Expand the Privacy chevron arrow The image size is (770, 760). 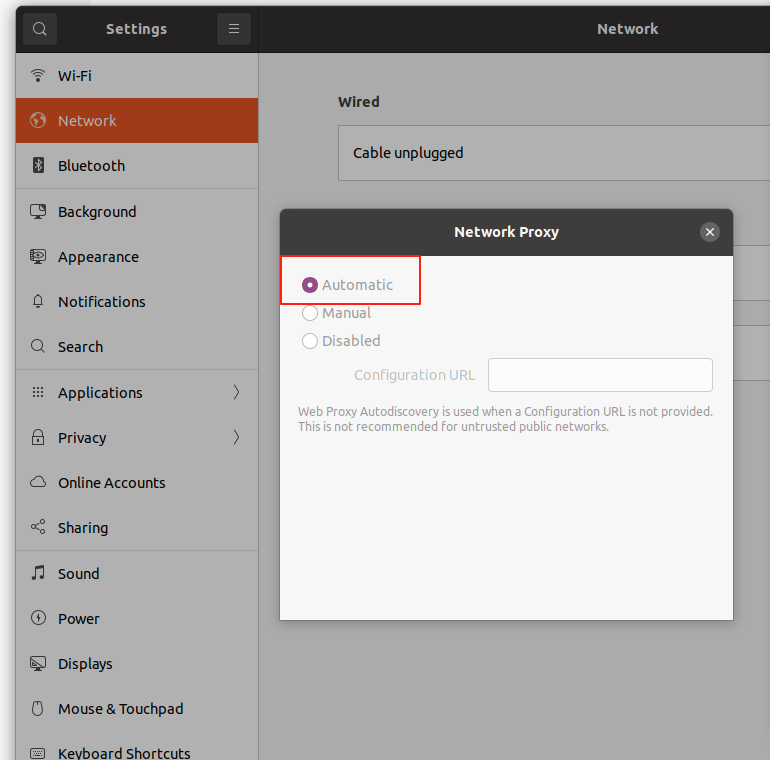[236, 437]
